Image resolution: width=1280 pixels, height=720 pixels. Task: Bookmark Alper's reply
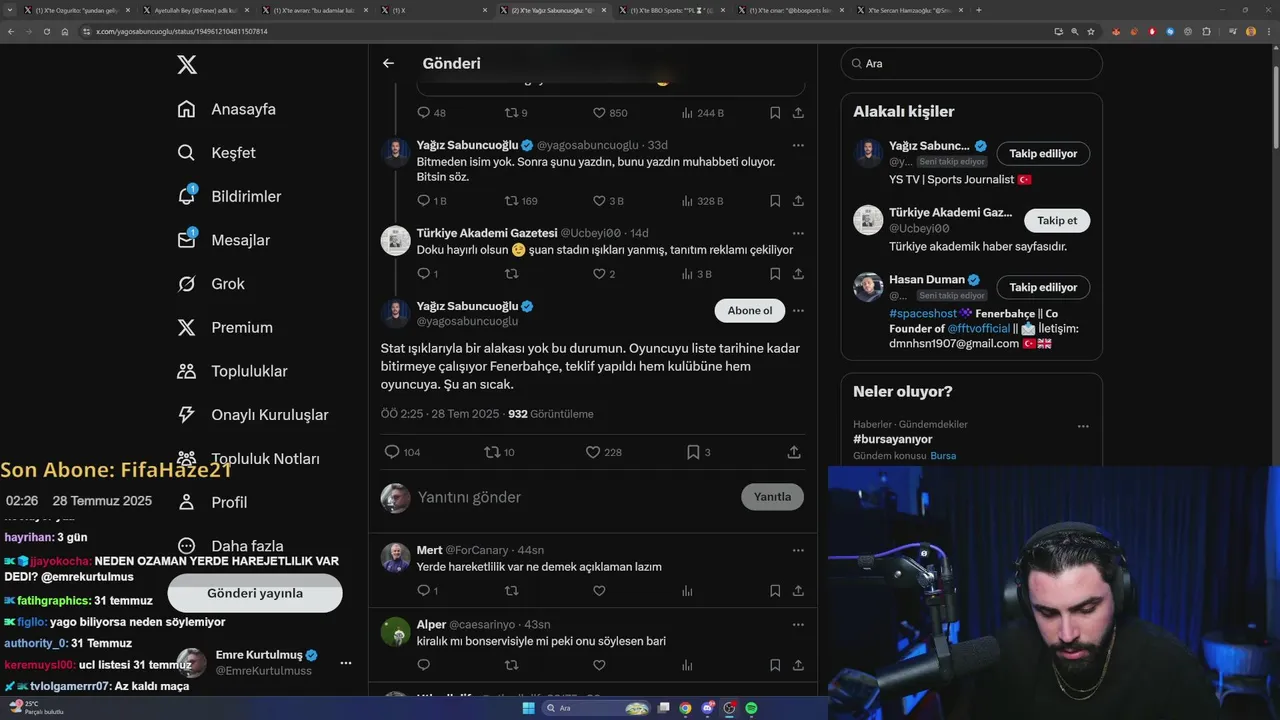click(x=775, y=665)
